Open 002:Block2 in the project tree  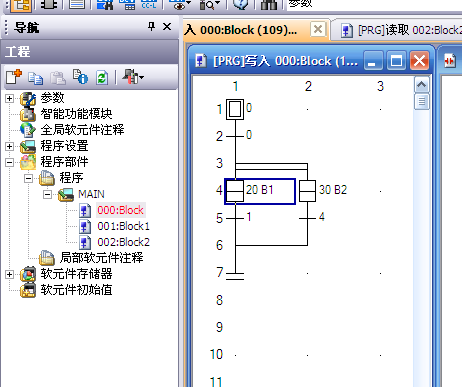(123, 242)
